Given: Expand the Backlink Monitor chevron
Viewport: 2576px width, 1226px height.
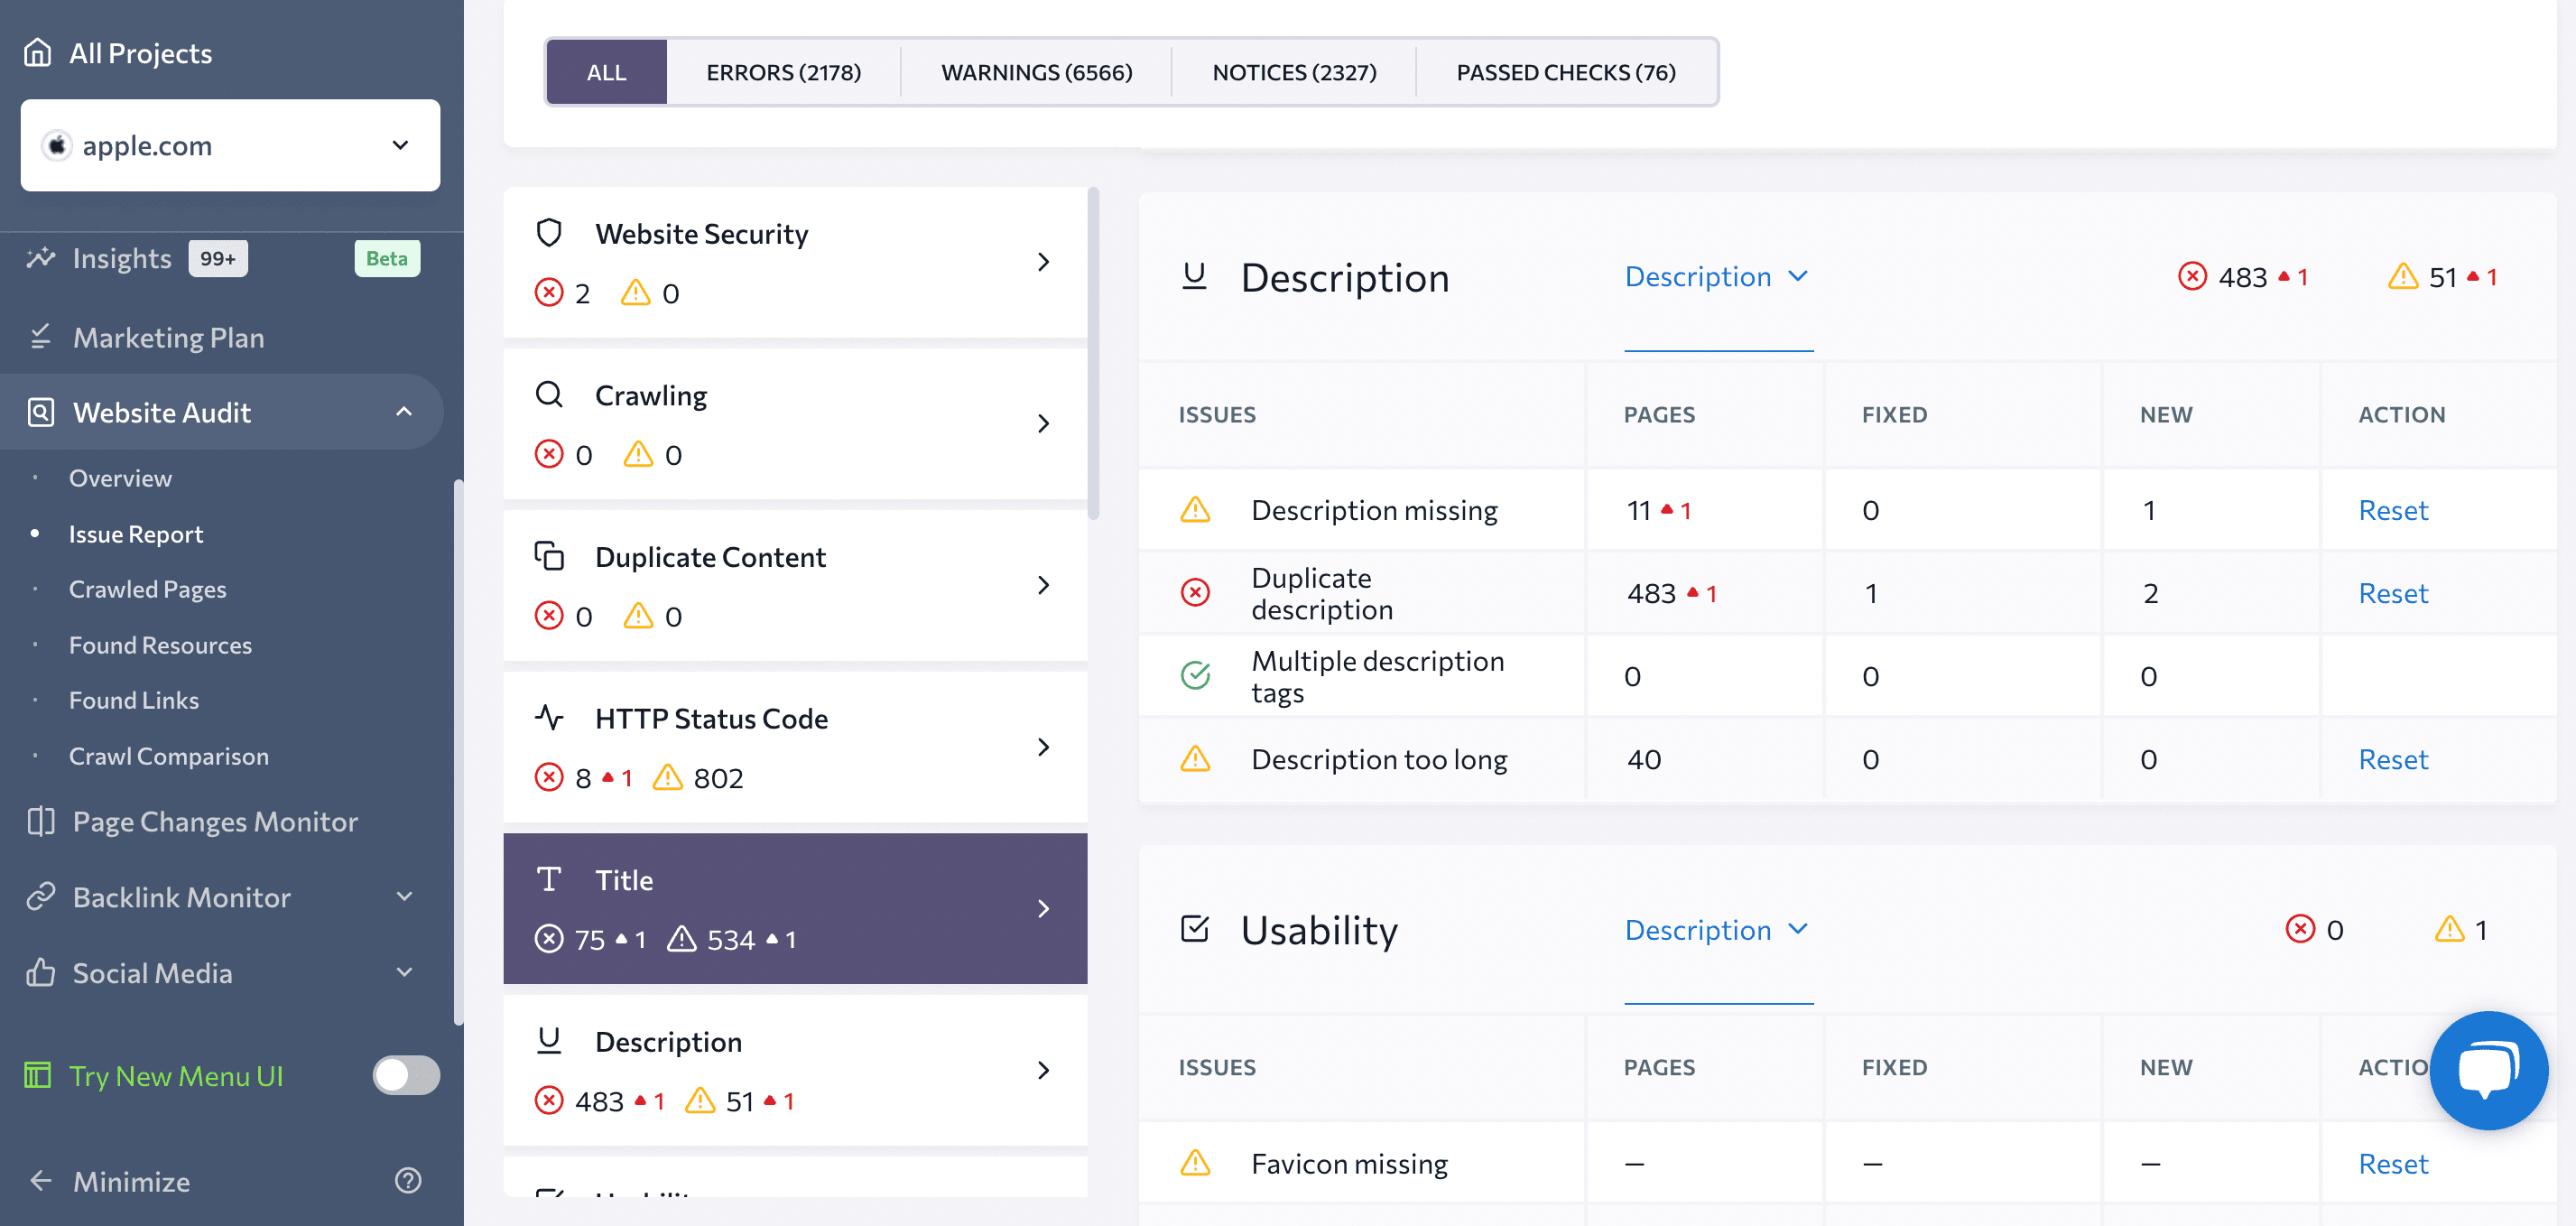Looking at the screenshot, I should point(404,897).
